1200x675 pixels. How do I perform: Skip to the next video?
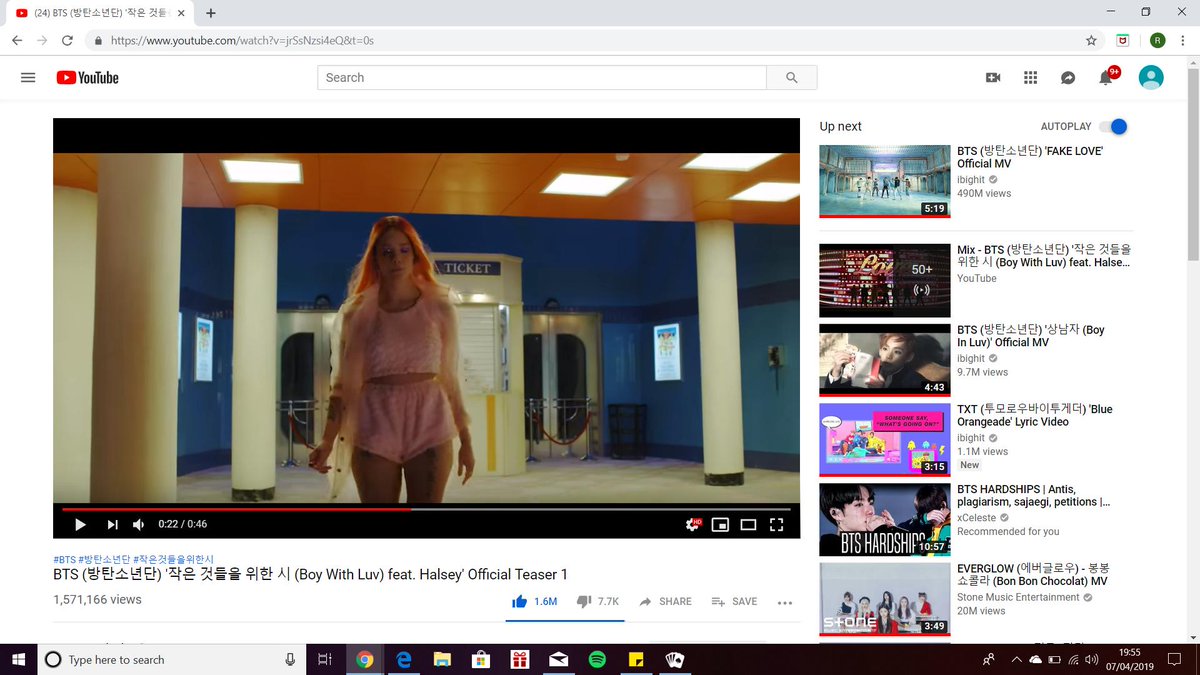coord(112,524)
